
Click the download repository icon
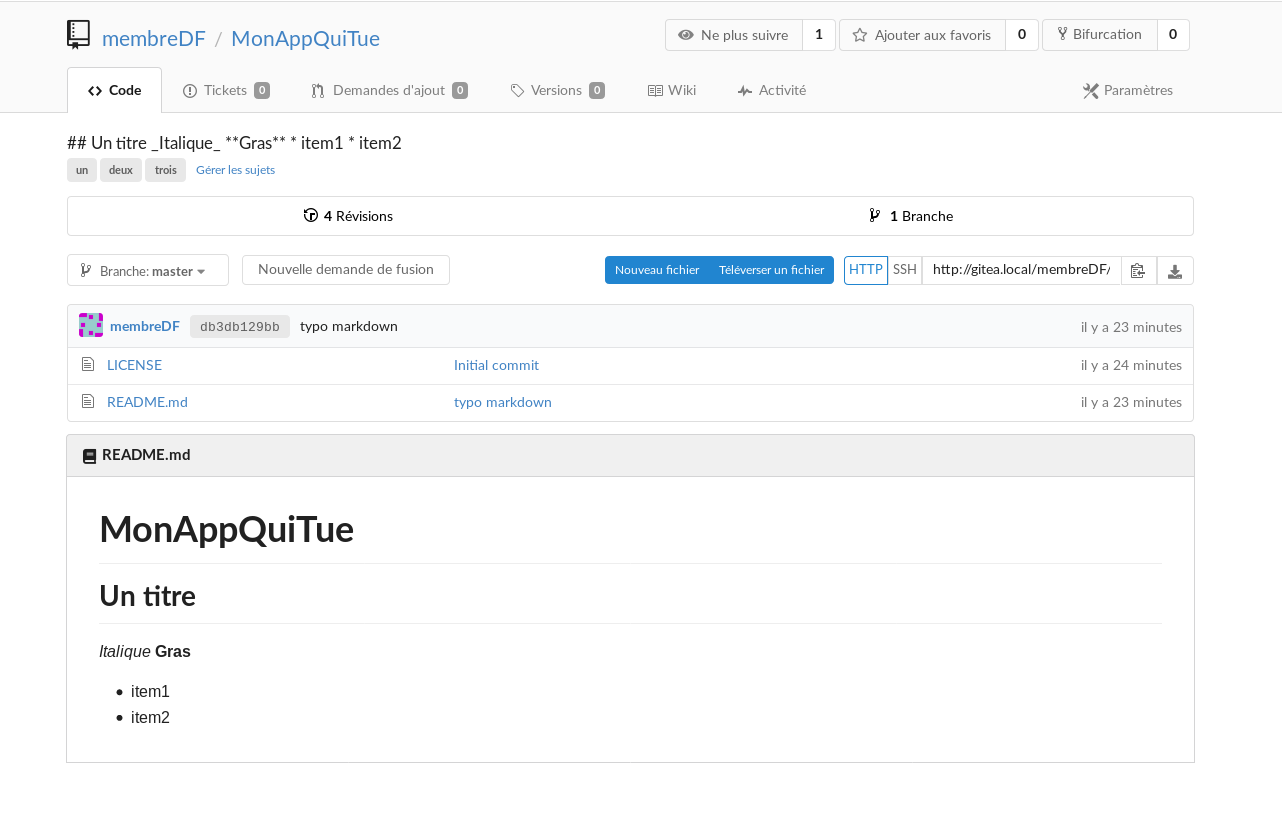[x=1175, y=271]
